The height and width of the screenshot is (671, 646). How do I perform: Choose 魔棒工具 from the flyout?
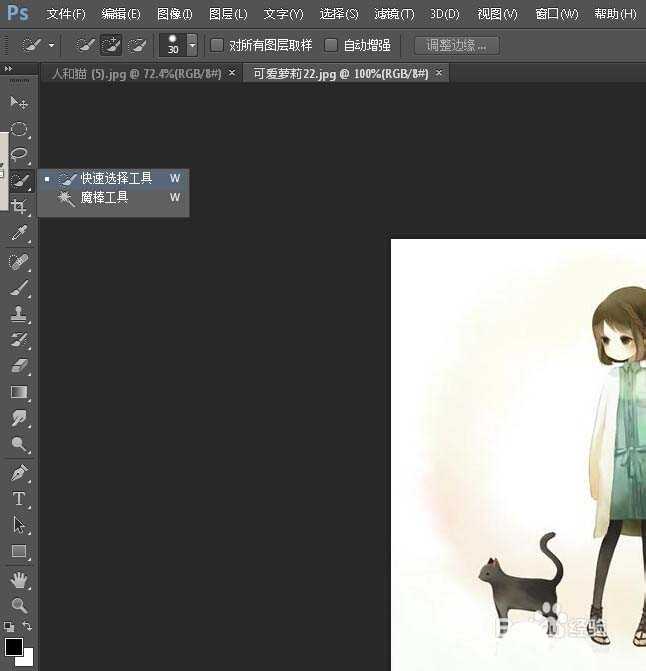(104, 198)
